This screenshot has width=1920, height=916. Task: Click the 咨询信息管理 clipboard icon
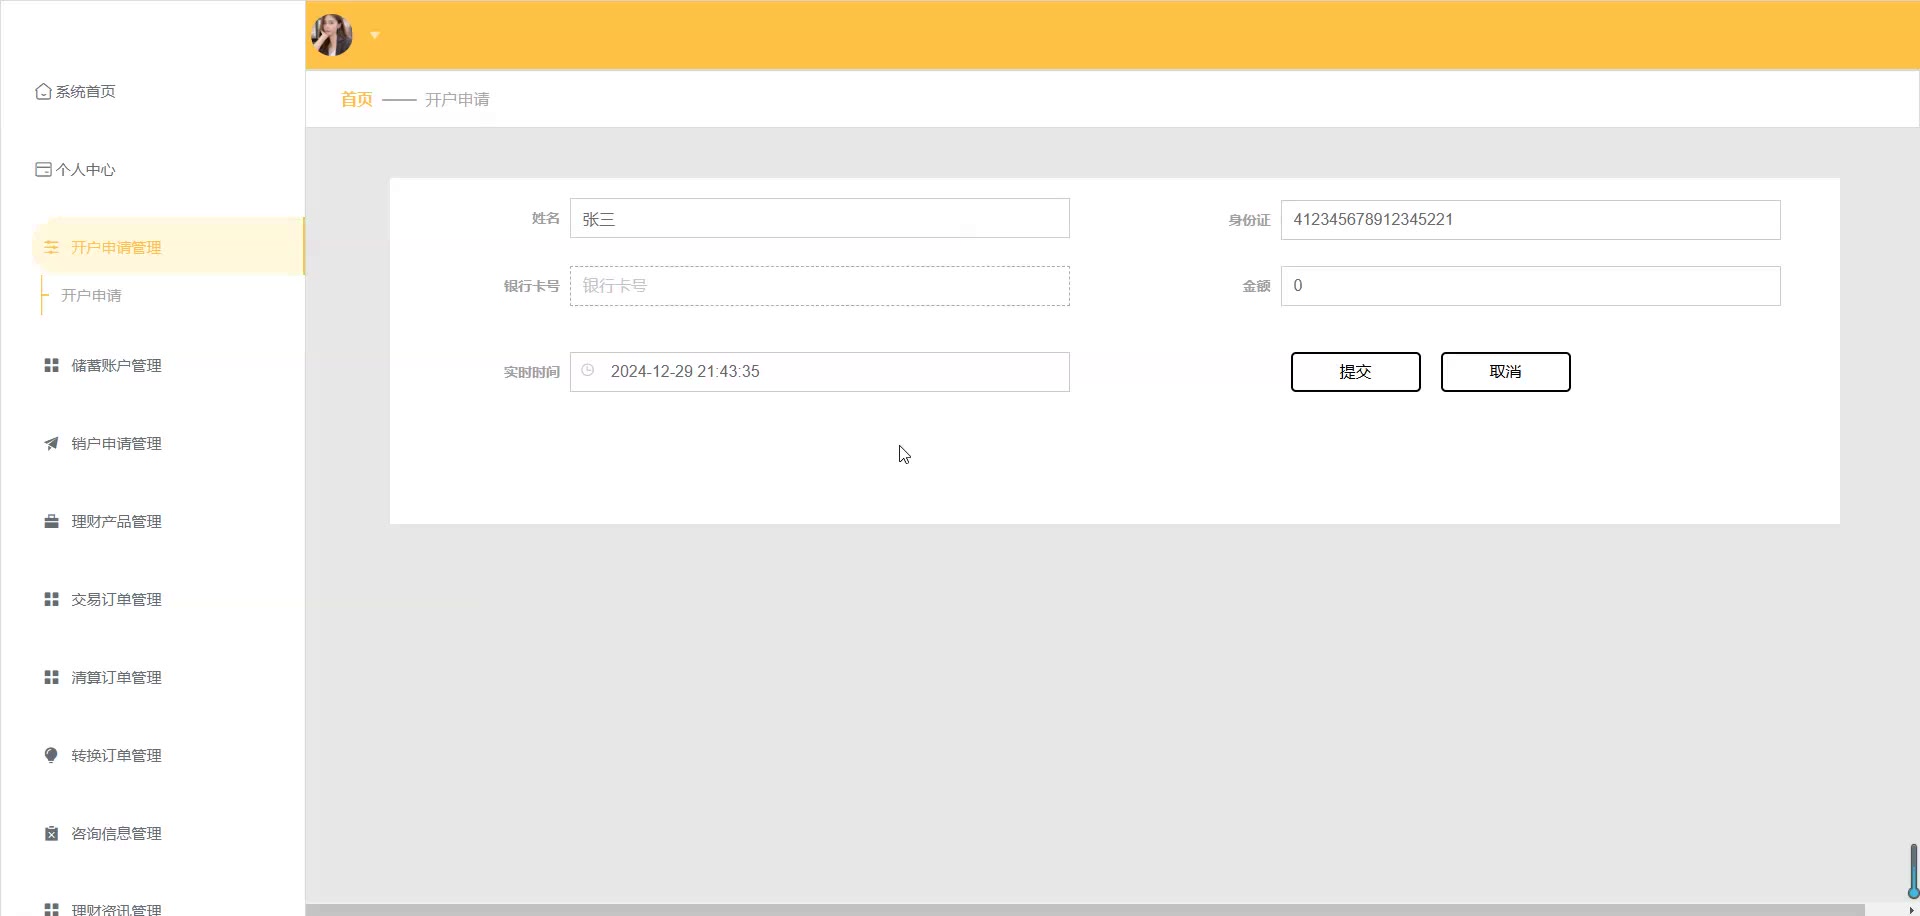(51, 834)
